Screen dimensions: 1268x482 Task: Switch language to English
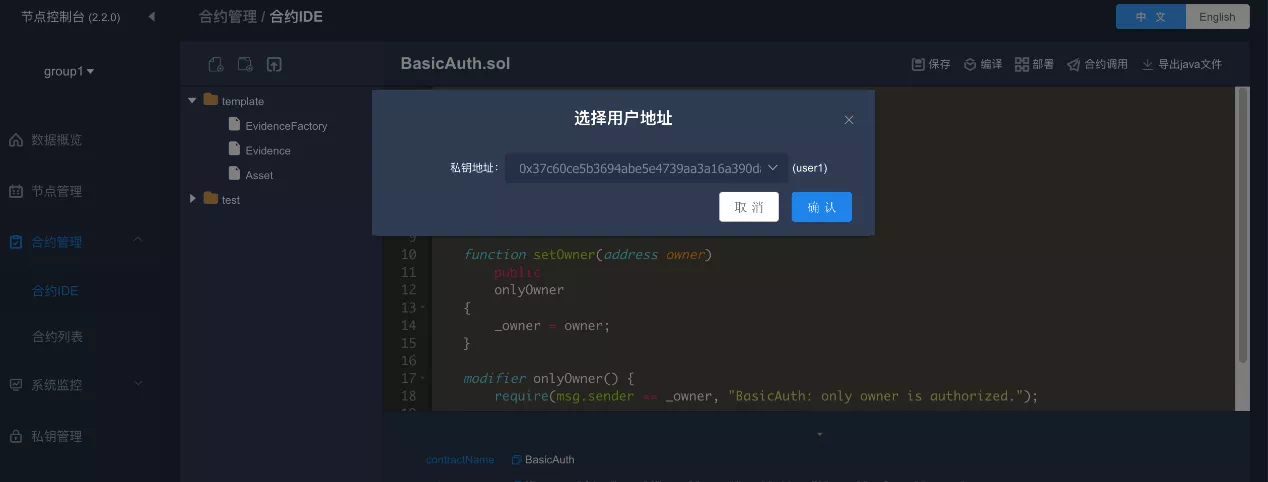tap(1217, 16)
